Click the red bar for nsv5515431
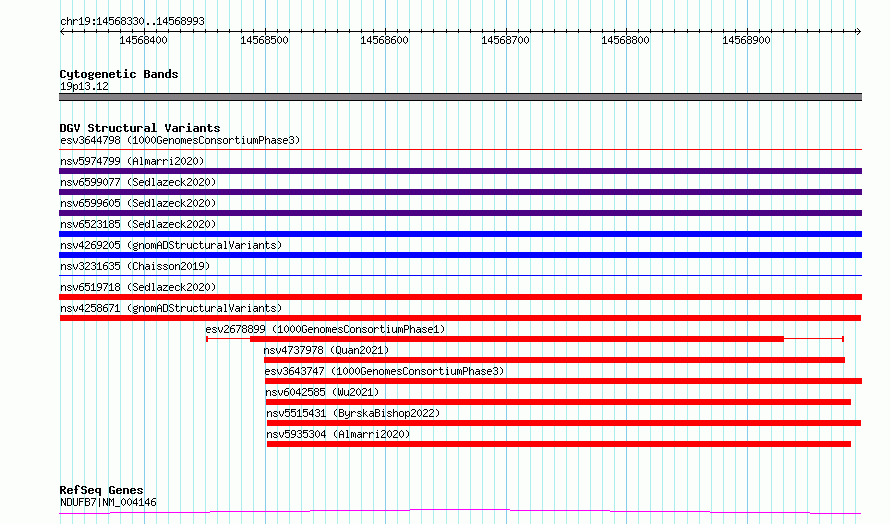890x524 pixels. point(564,423)
